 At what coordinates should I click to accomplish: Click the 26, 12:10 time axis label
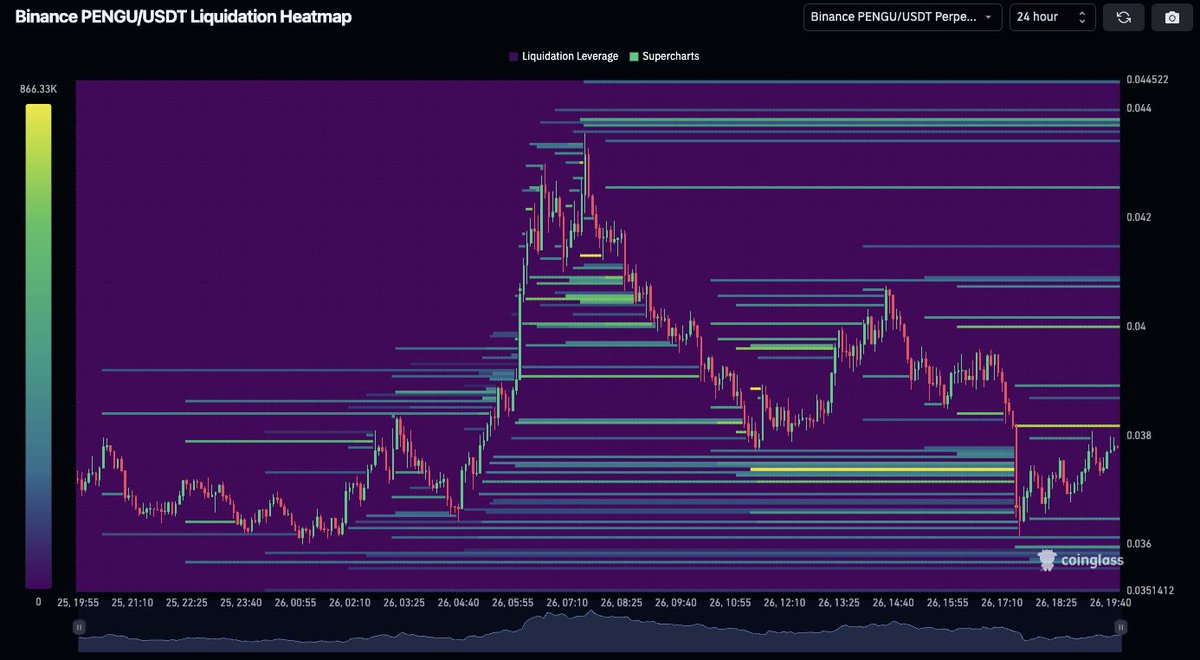[x=784, y=603]
